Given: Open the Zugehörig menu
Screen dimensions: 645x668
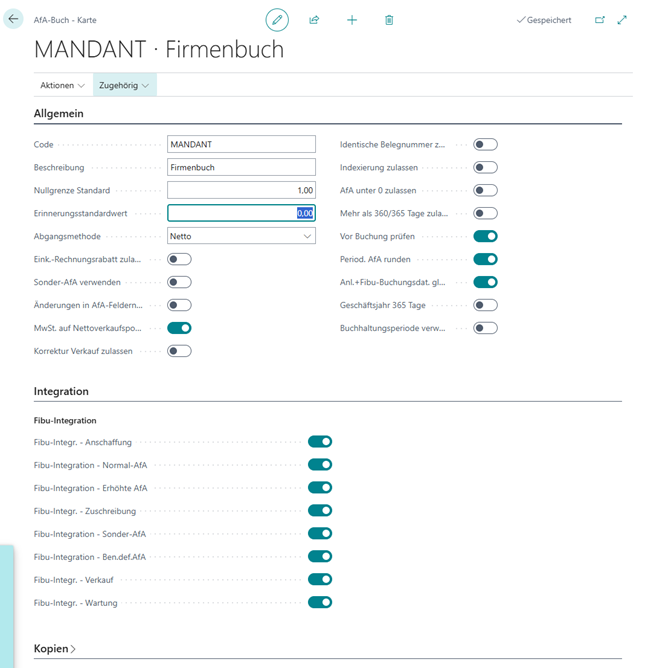Looking at the screenshot, I should point(124,86).
